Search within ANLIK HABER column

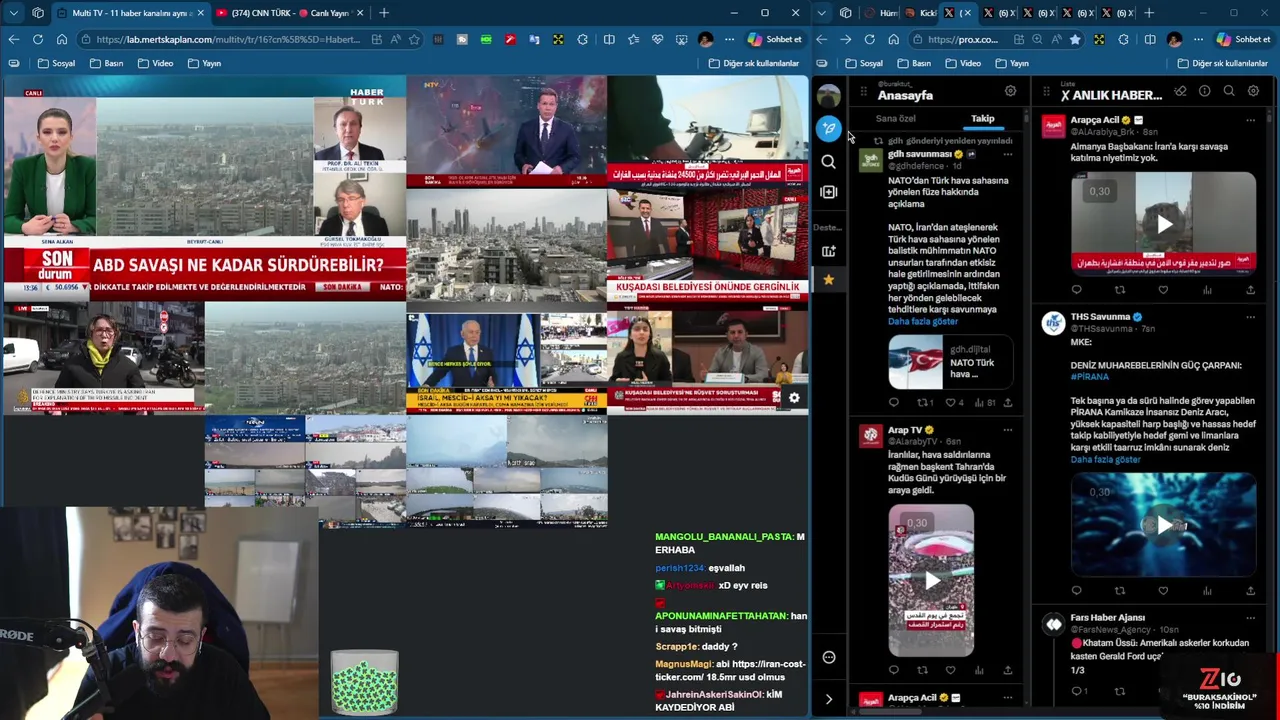[1229, 91]
